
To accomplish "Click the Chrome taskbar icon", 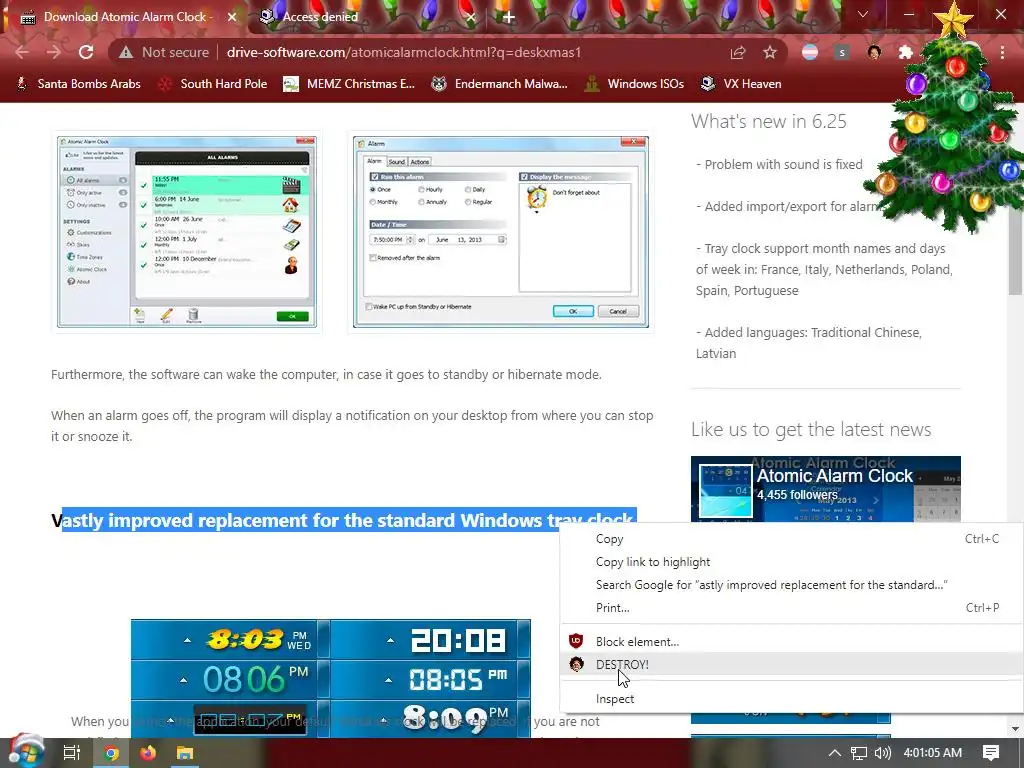I will click(111, 753).
